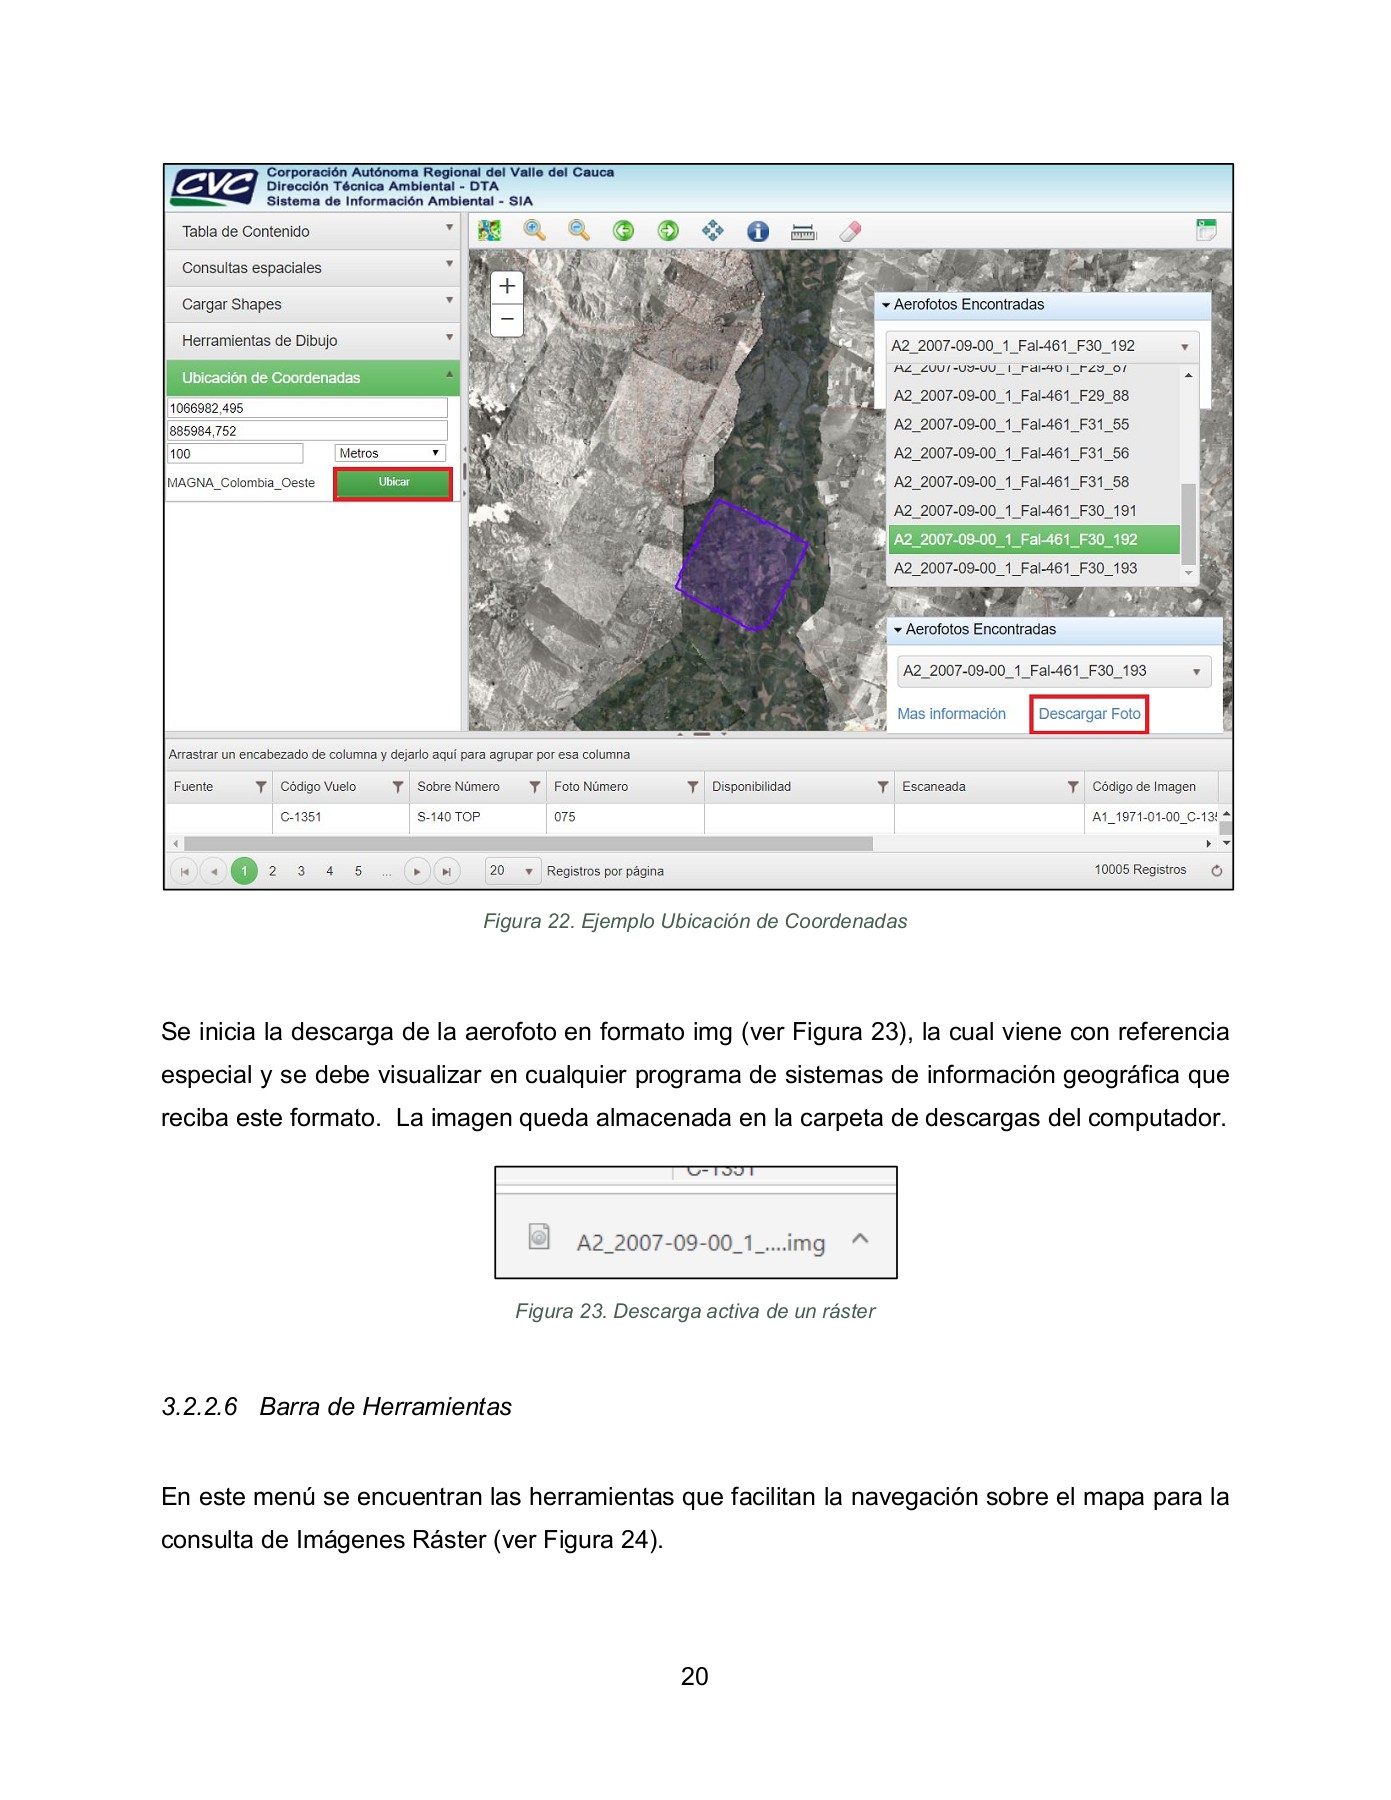Image resolution: width=1391 pixels, height=1800 pixels.
Task: Click the eraser clear tool
Action: (850, 231)
